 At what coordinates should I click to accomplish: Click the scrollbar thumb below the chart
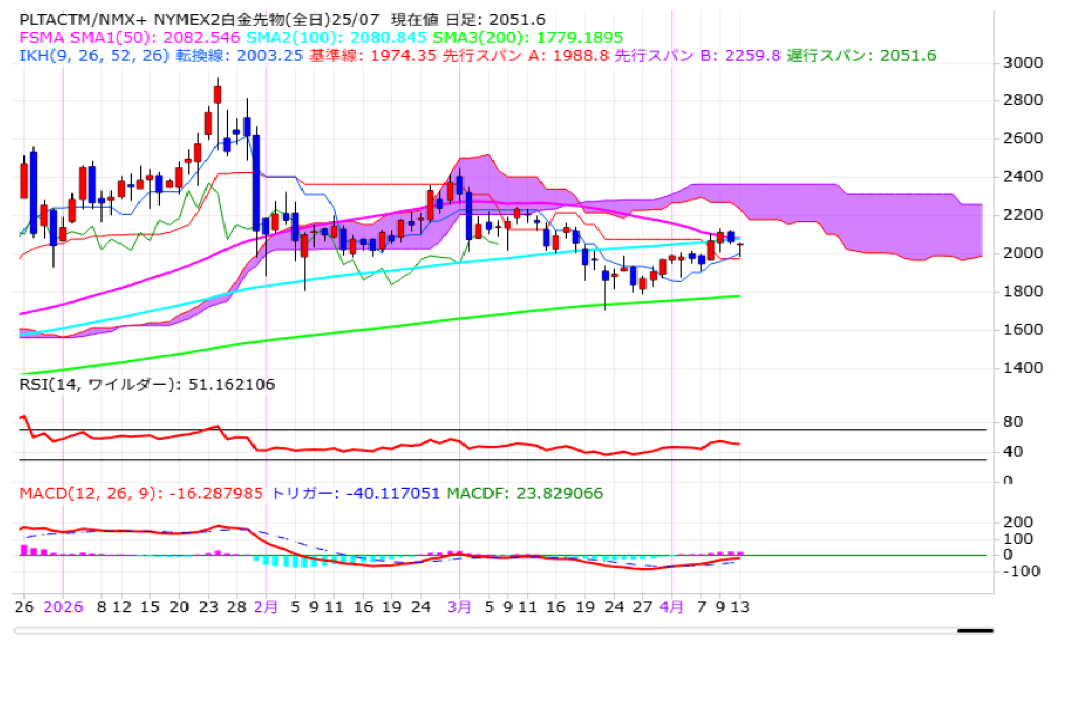(974, 631)
